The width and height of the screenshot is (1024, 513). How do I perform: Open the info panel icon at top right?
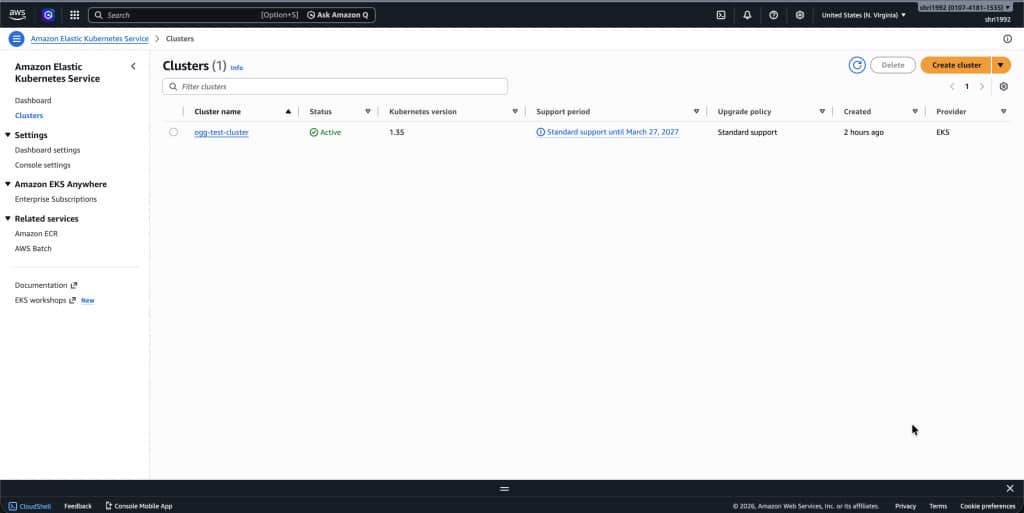tap(1008, 39)
